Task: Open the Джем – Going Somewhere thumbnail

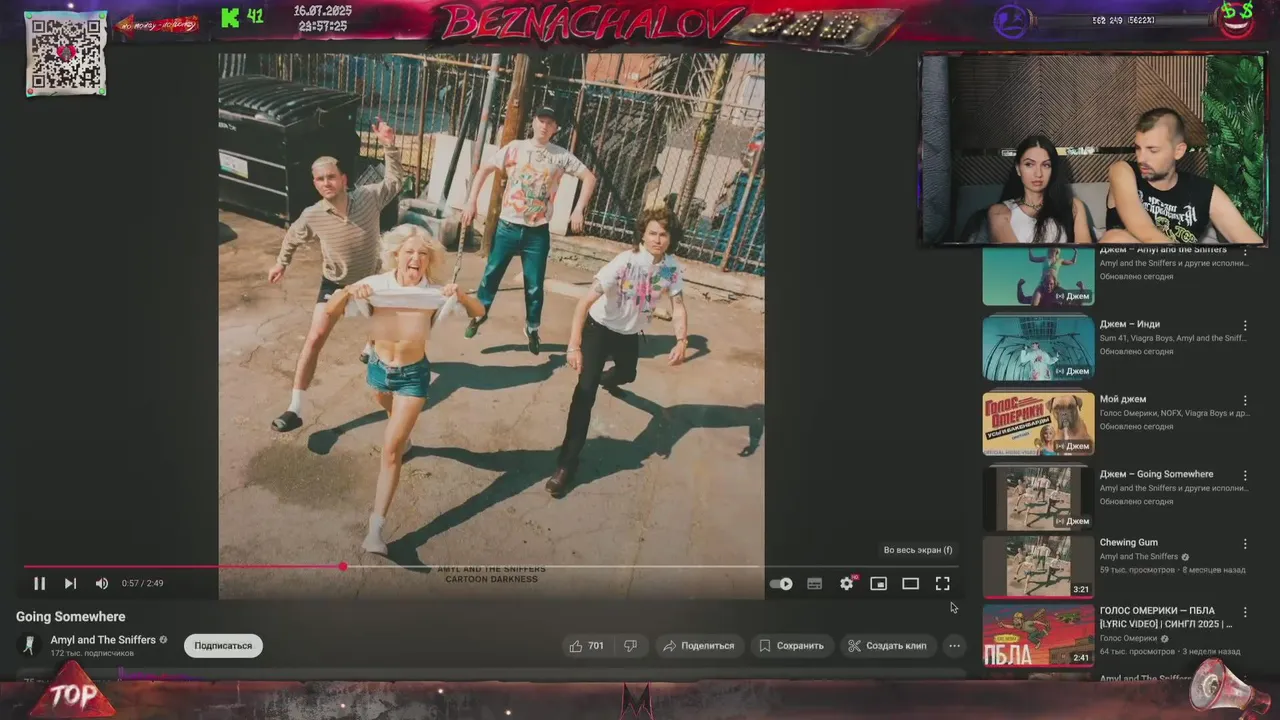Action: [x=1038, y=498]
